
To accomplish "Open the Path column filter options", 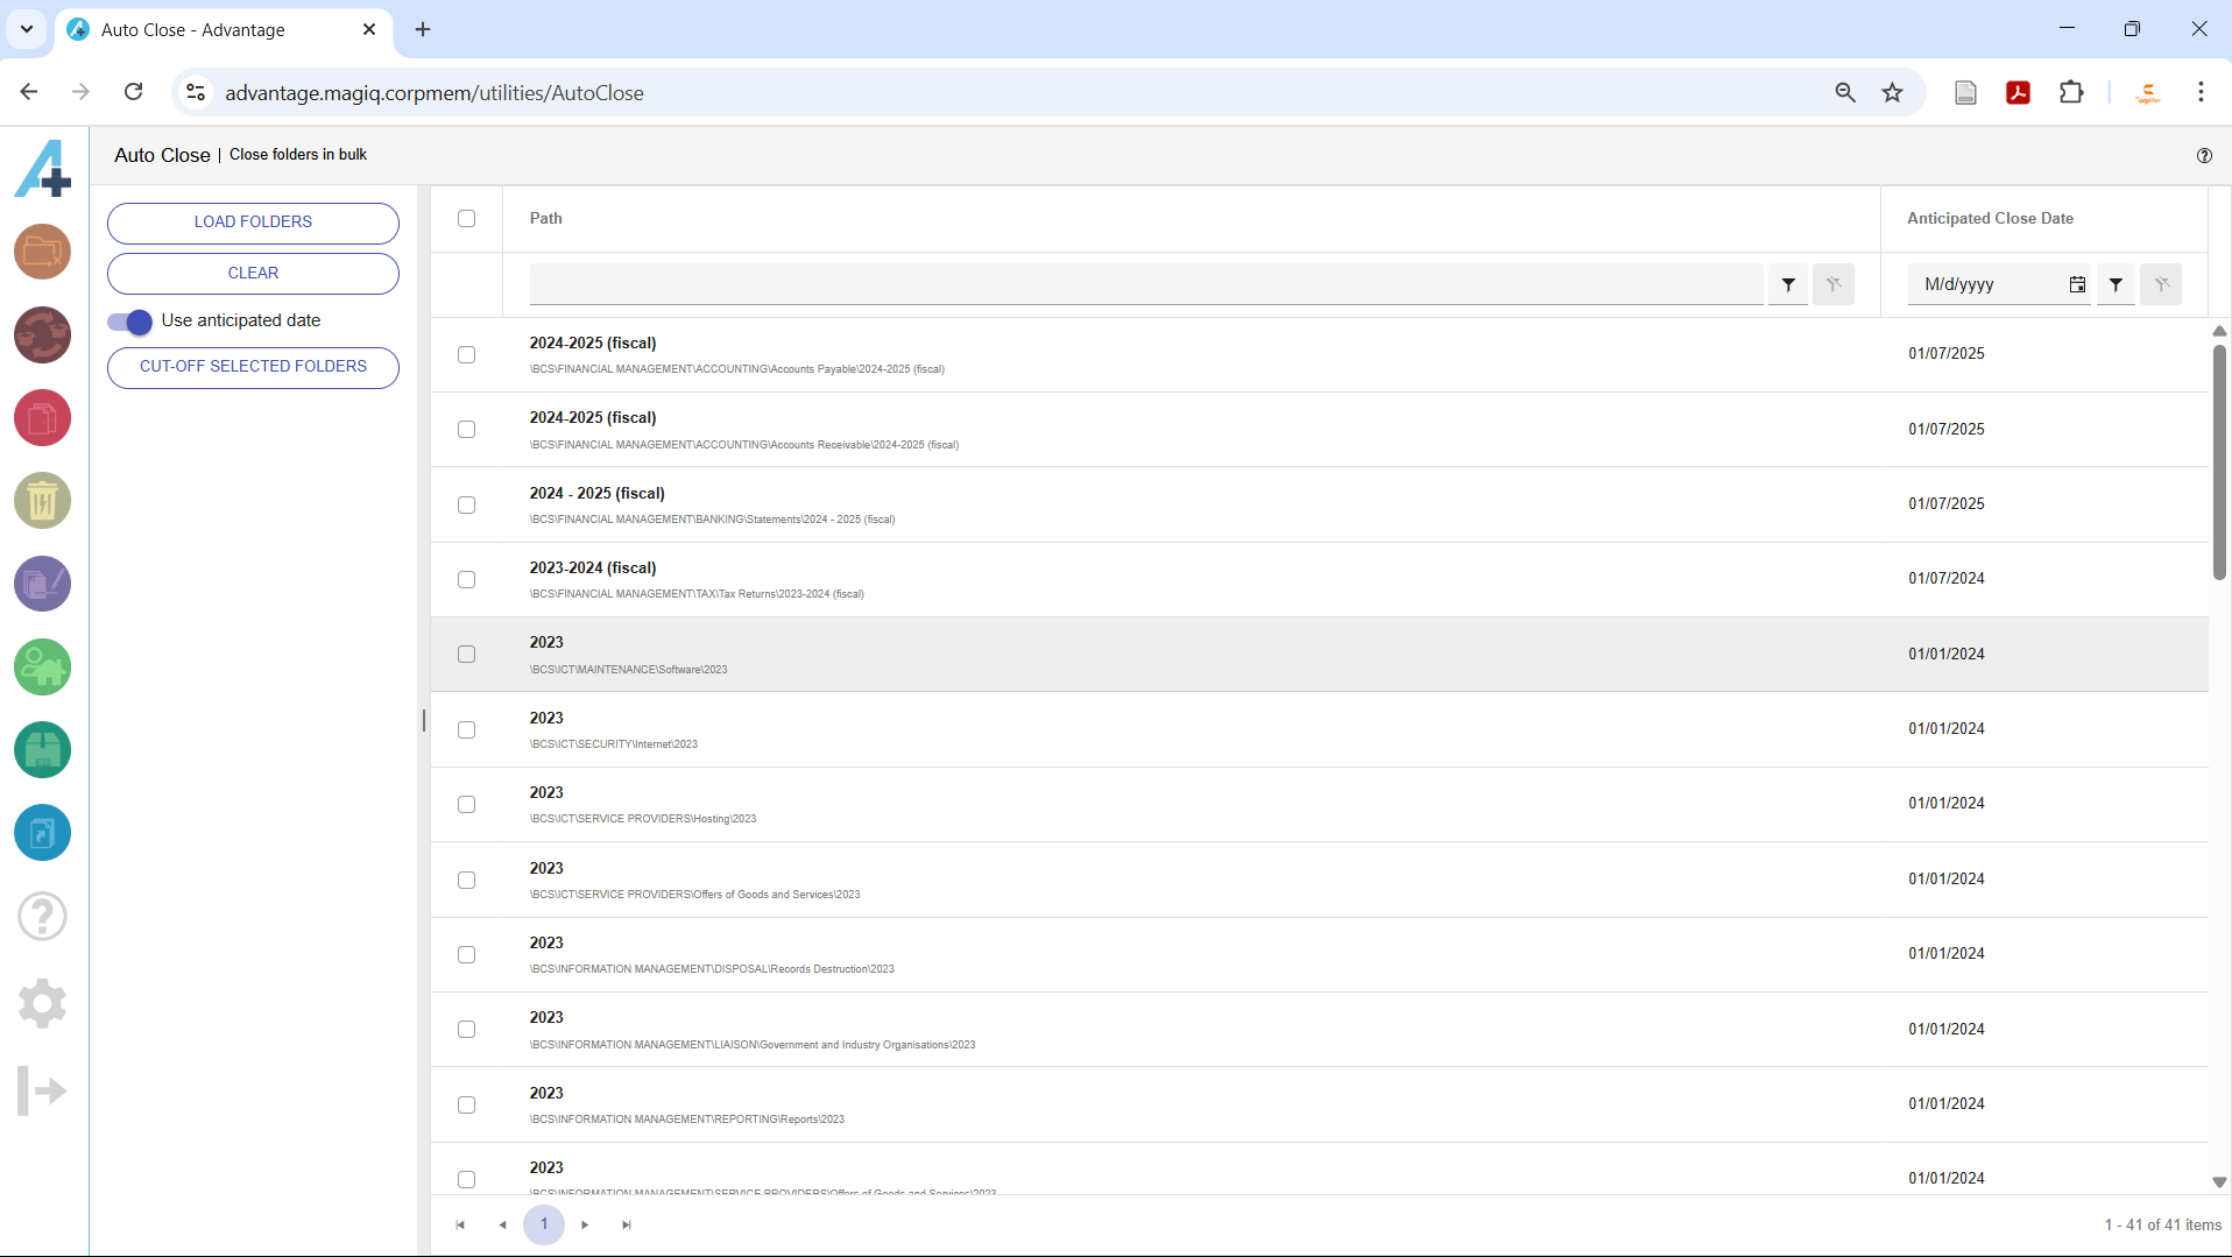I will (1788, 284).
